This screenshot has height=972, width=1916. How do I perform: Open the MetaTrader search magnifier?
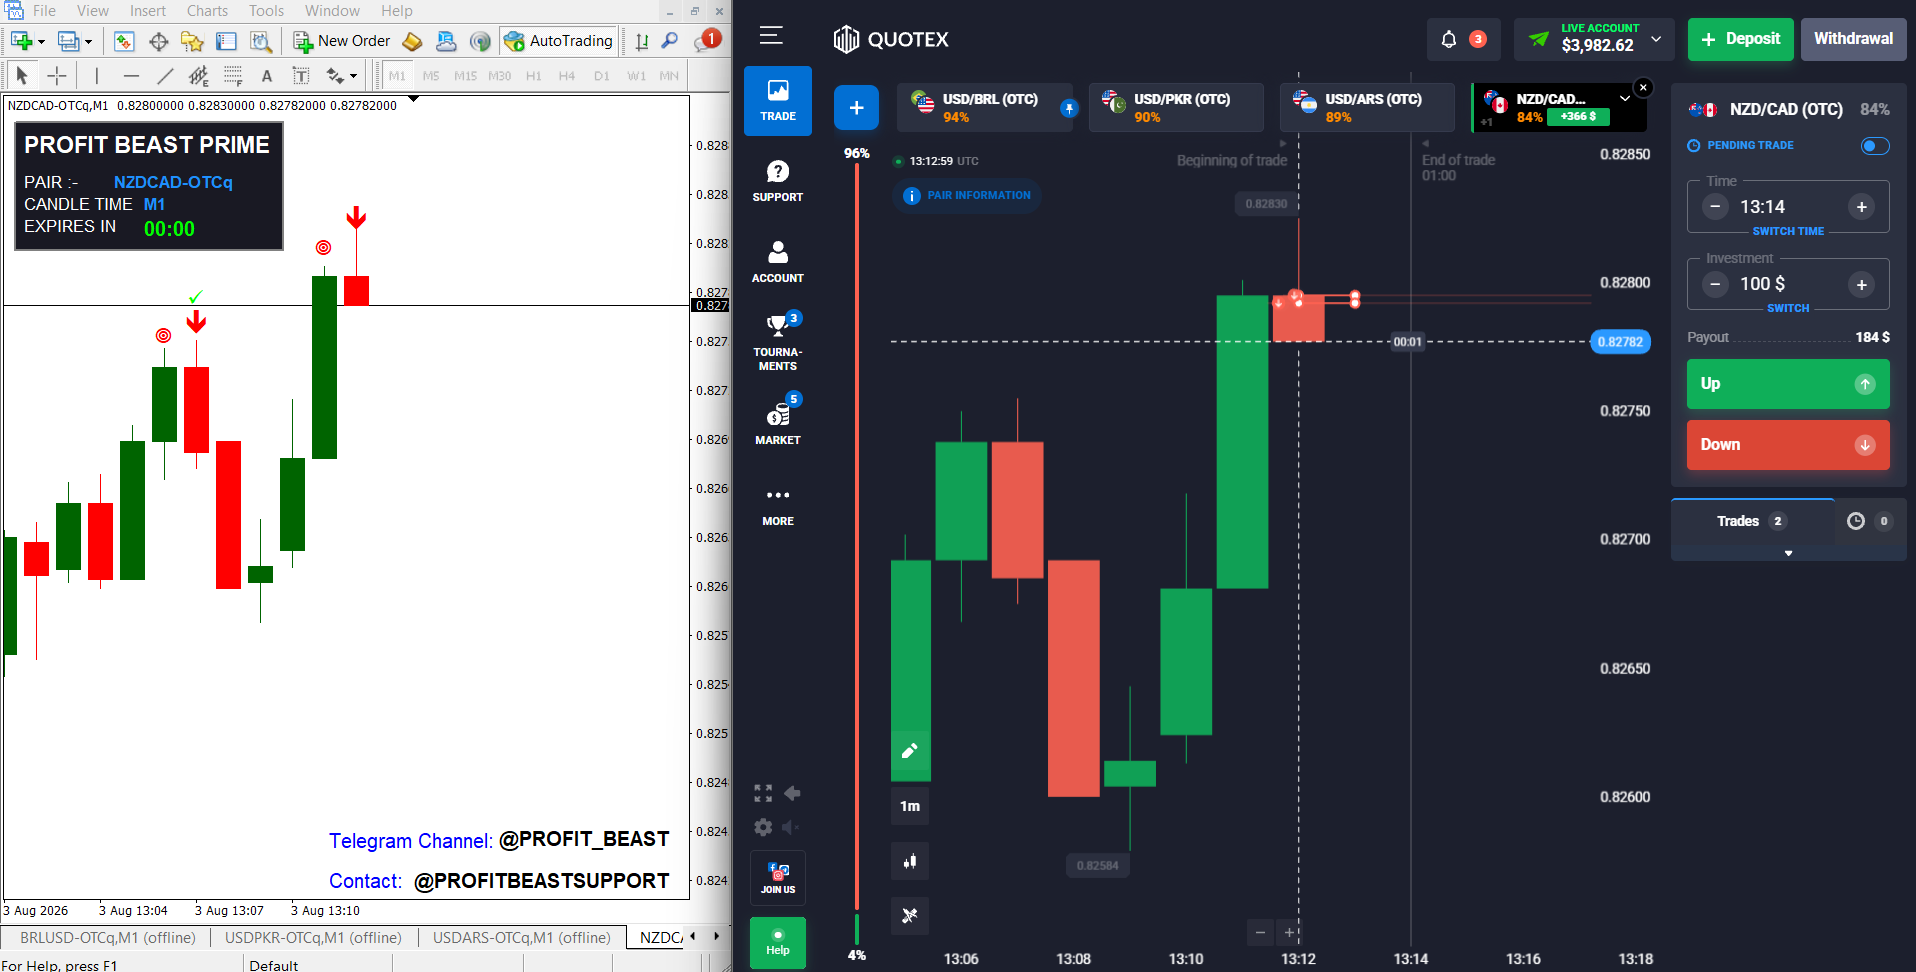(670, 41)
